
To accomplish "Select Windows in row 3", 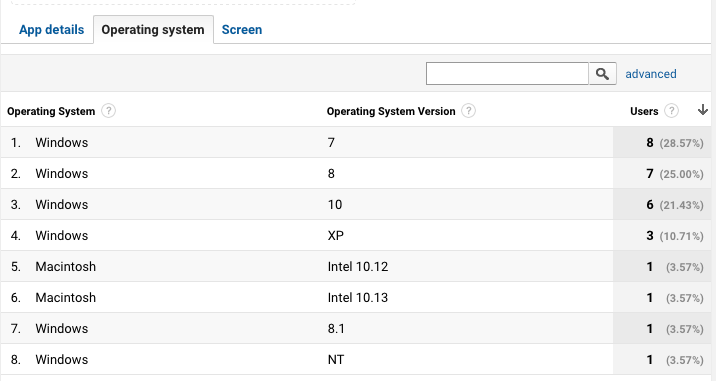I will (x=62, y=205).
